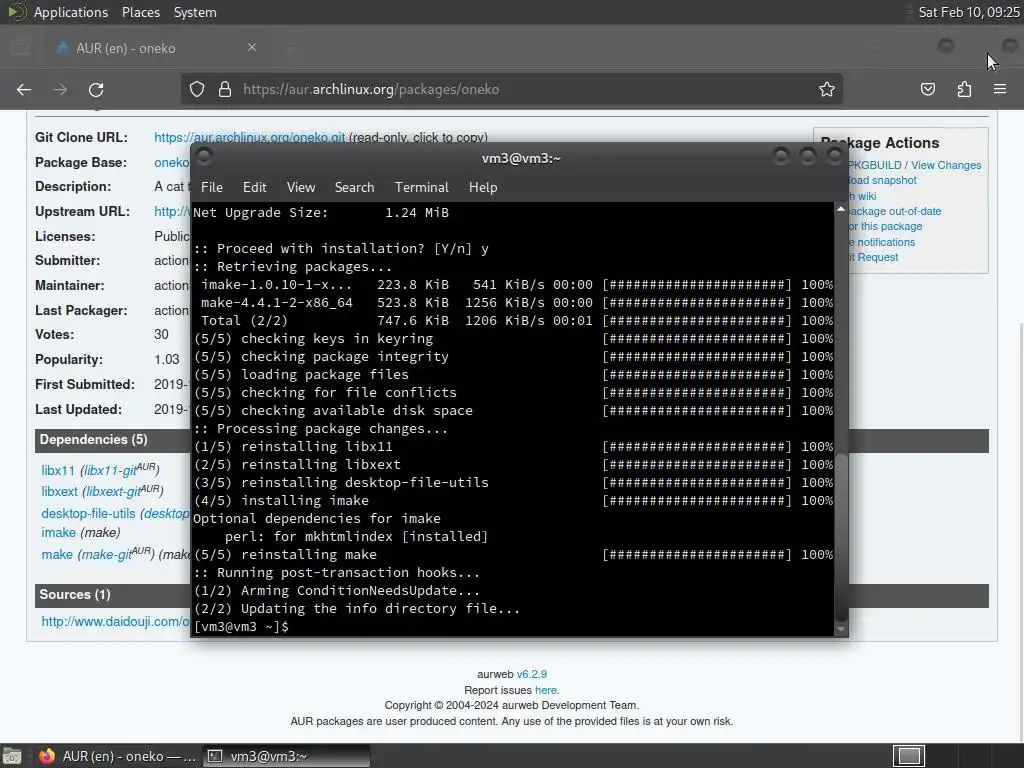Open the libx11-git AUR link
The width and height of the screenshot is (1024, 768).
click(120, 470)
